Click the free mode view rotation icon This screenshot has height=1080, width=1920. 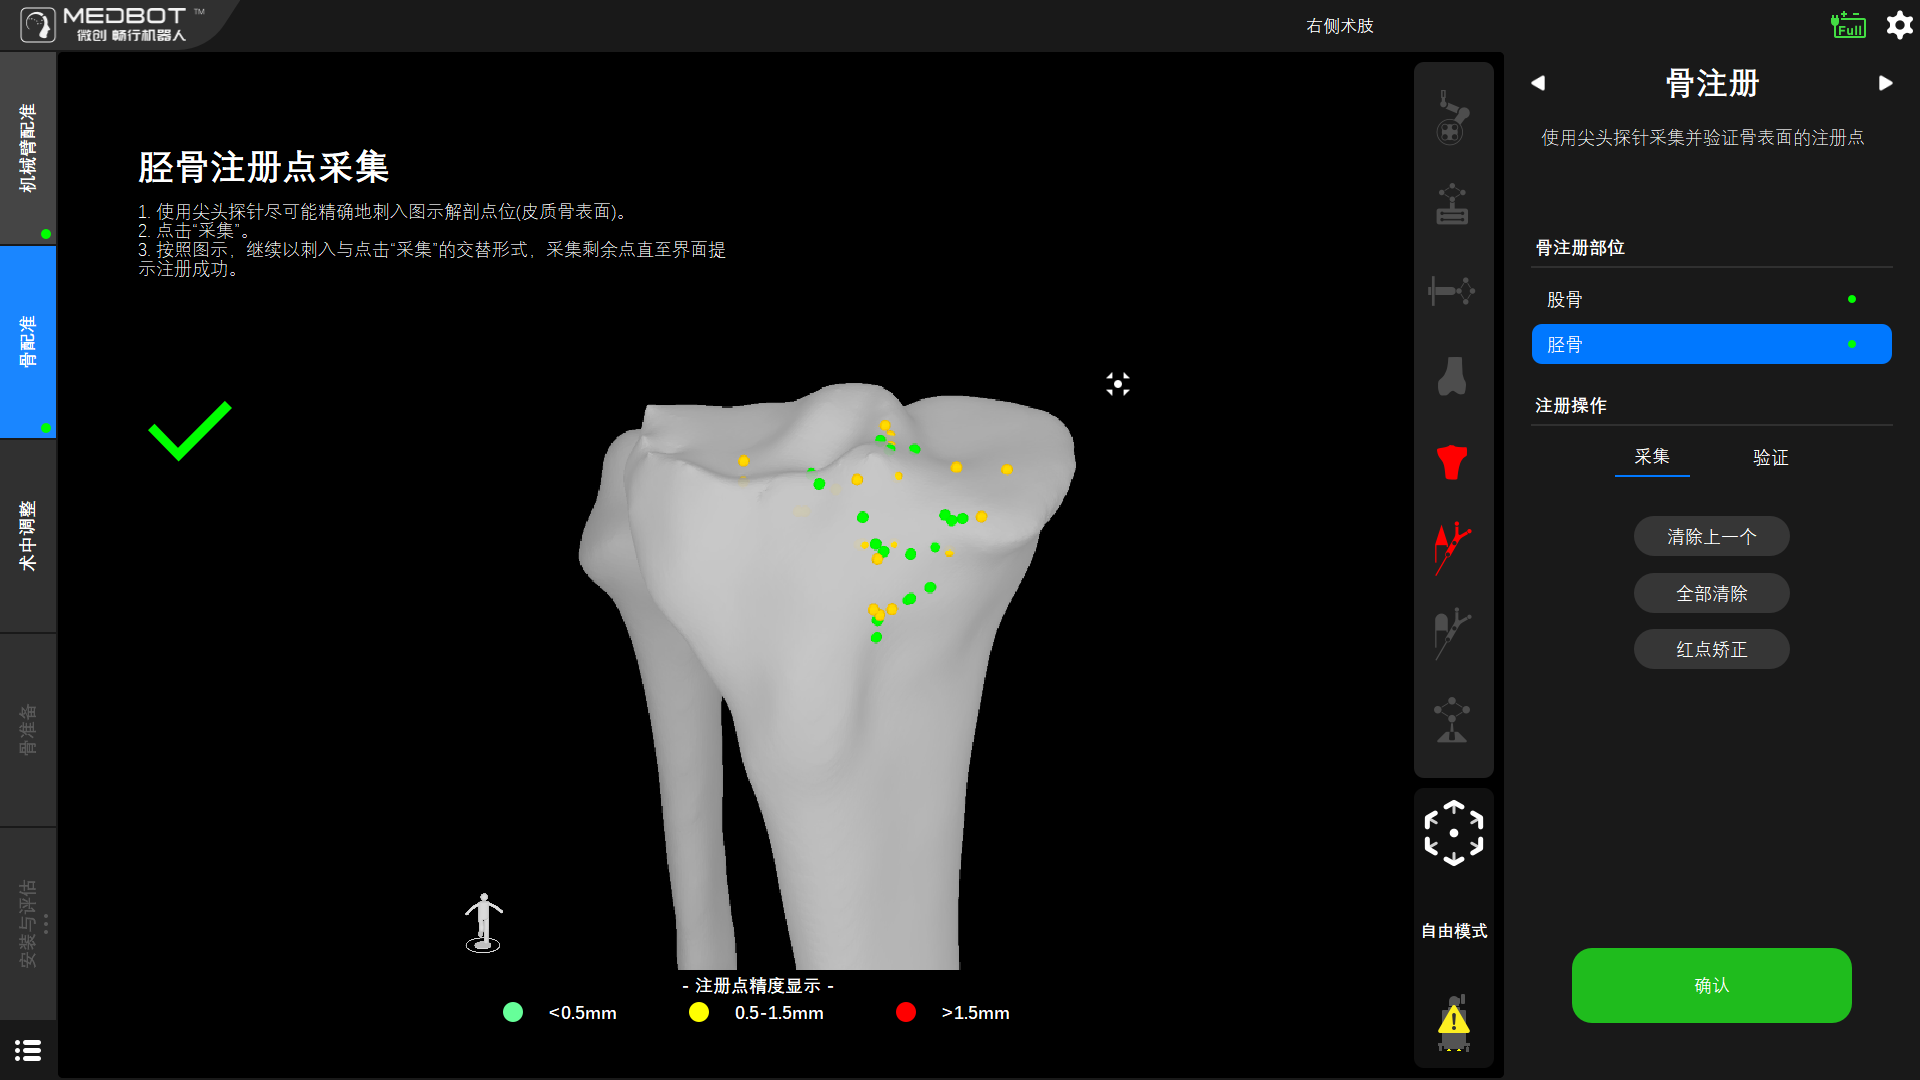coord(1453,833)
